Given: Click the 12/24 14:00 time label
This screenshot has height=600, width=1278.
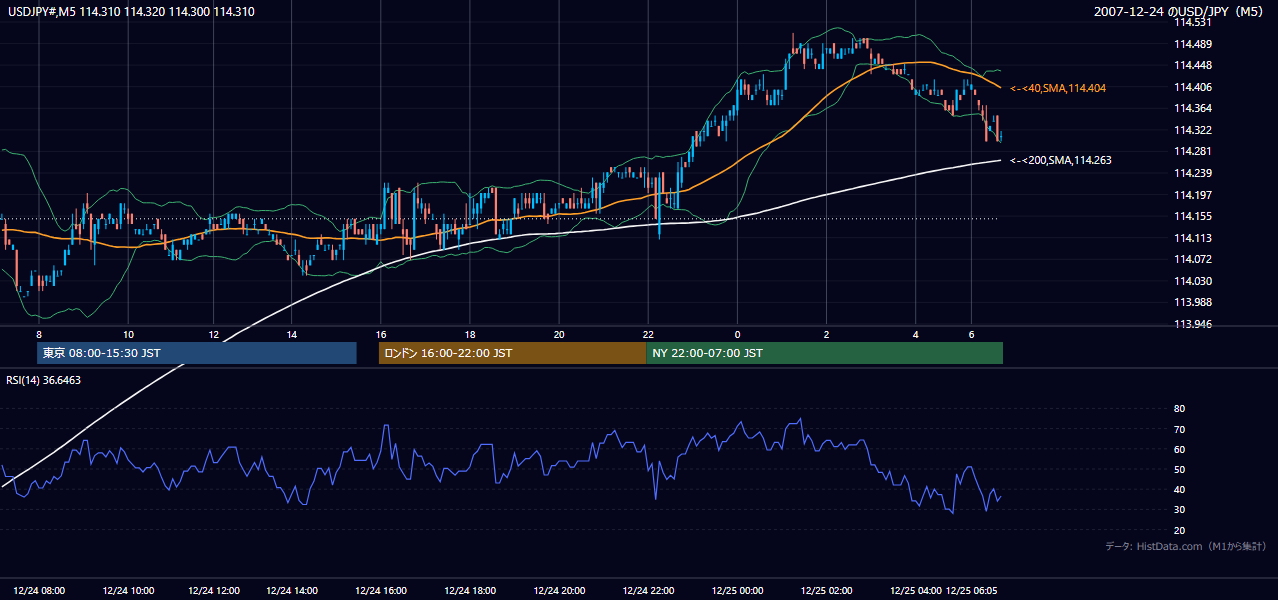Looking at the screenshot, I should point(292,591).
